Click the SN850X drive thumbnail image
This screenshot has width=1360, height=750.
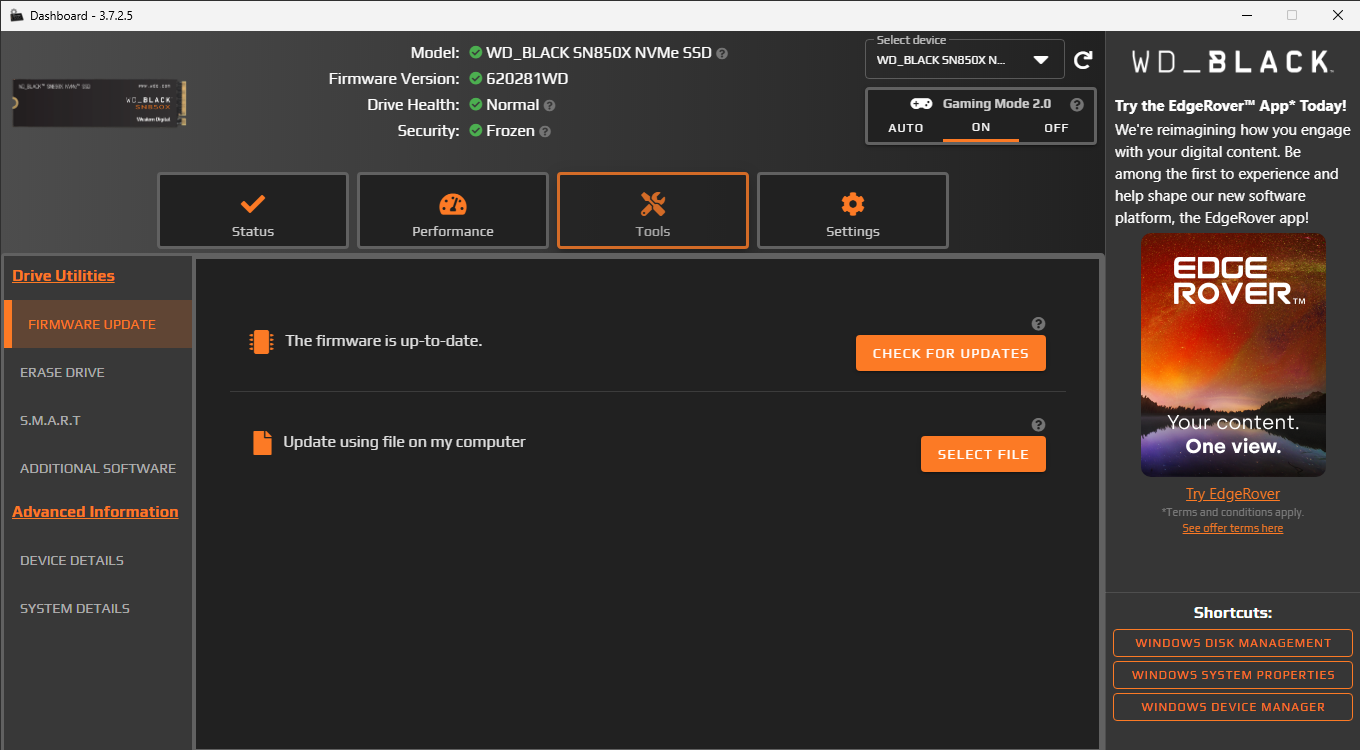99,104
